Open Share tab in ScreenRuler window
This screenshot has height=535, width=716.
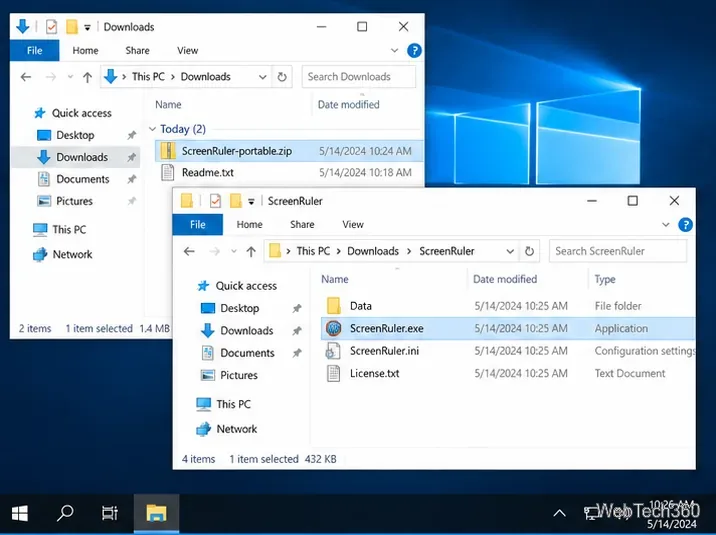(302, 225)
